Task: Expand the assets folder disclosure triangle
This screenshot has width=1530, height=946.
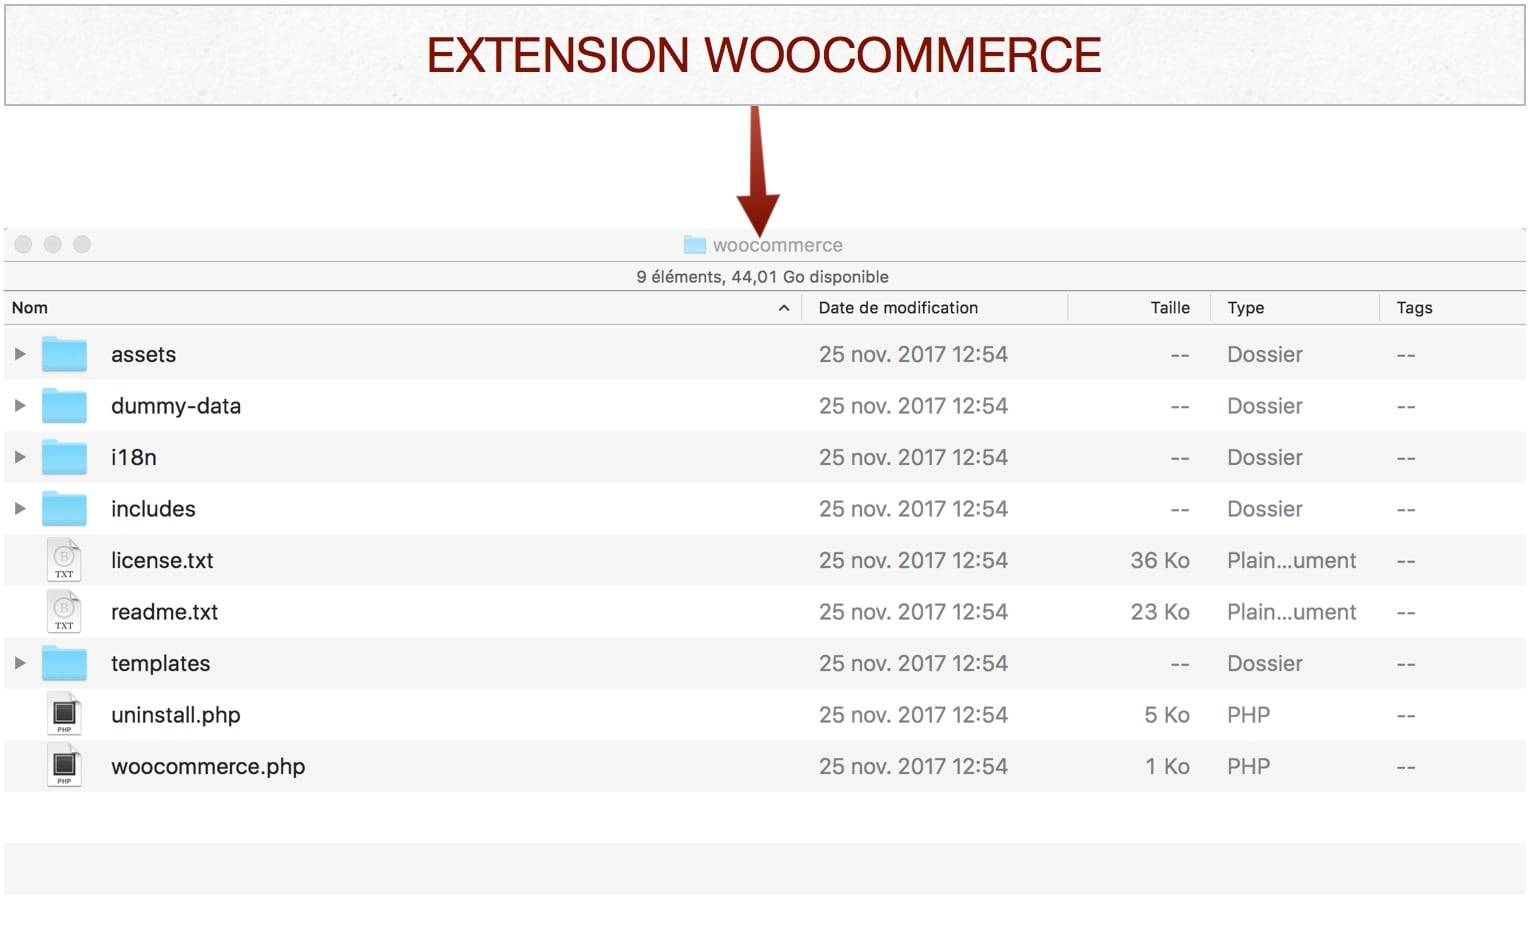Action: (20, 354)
